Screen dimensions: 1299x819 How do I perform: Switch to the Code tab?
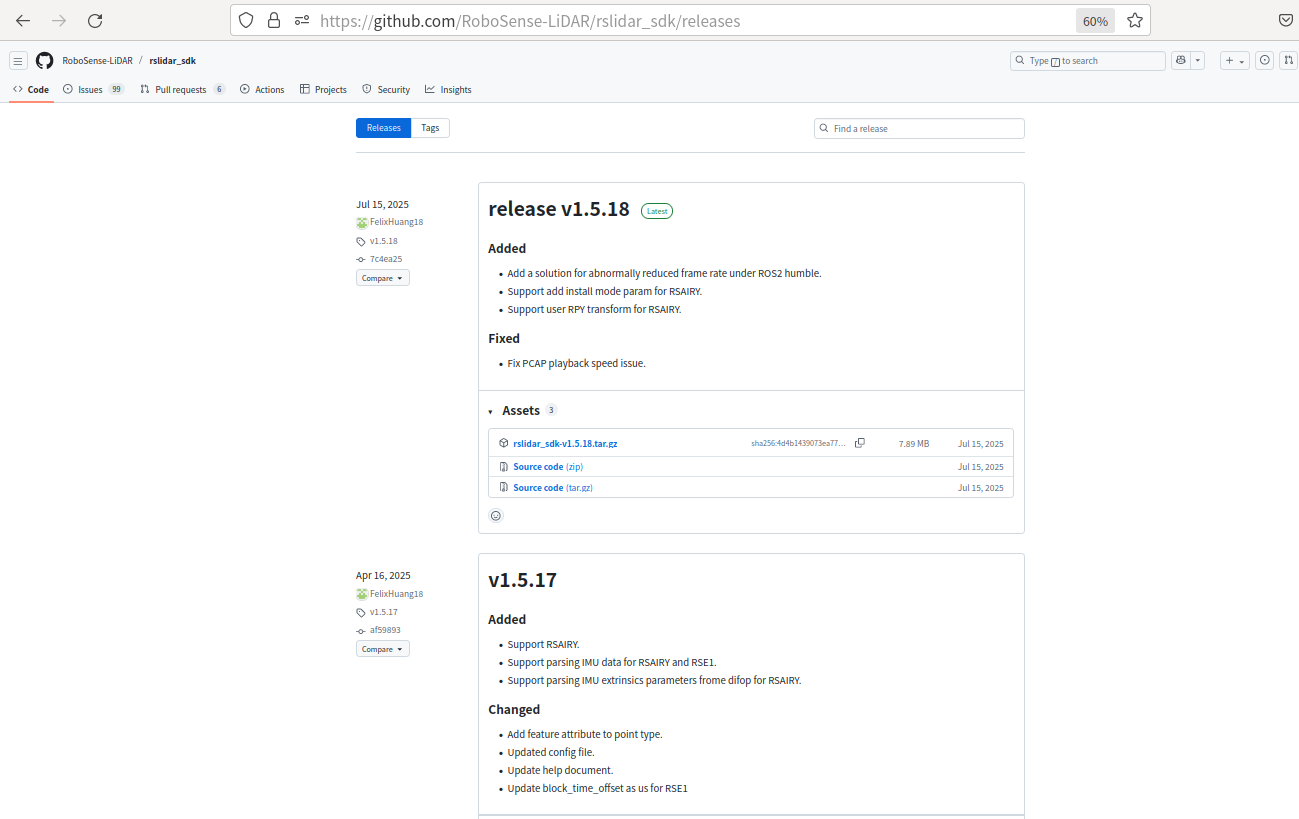click(31, 89)
